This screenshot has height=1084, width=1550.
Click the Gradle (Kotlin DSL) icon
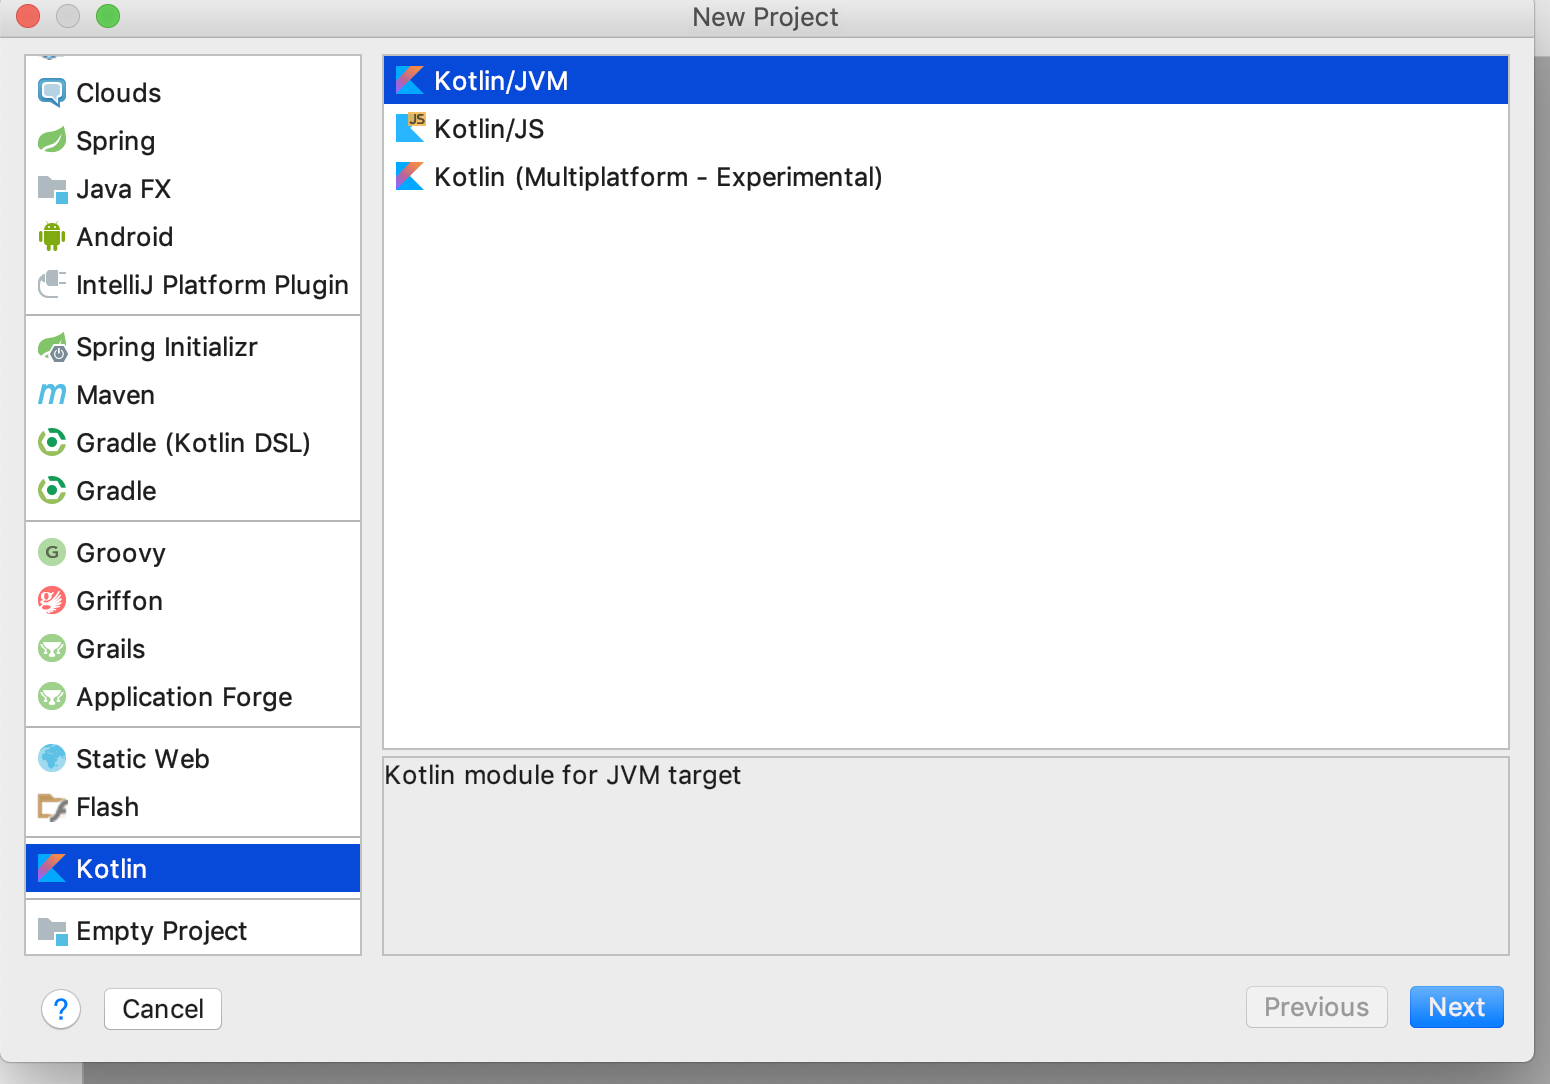click(52, 443)
